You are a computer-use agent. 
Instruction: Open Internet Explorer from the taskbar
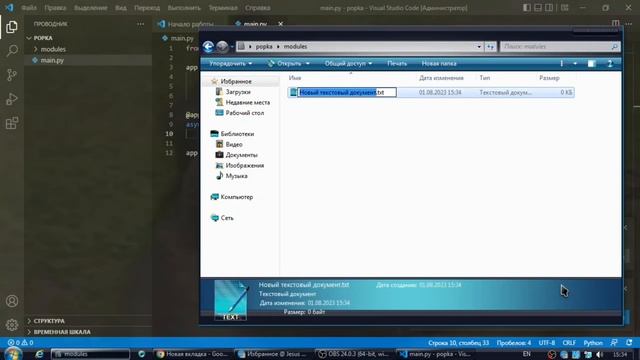point(39,354)
